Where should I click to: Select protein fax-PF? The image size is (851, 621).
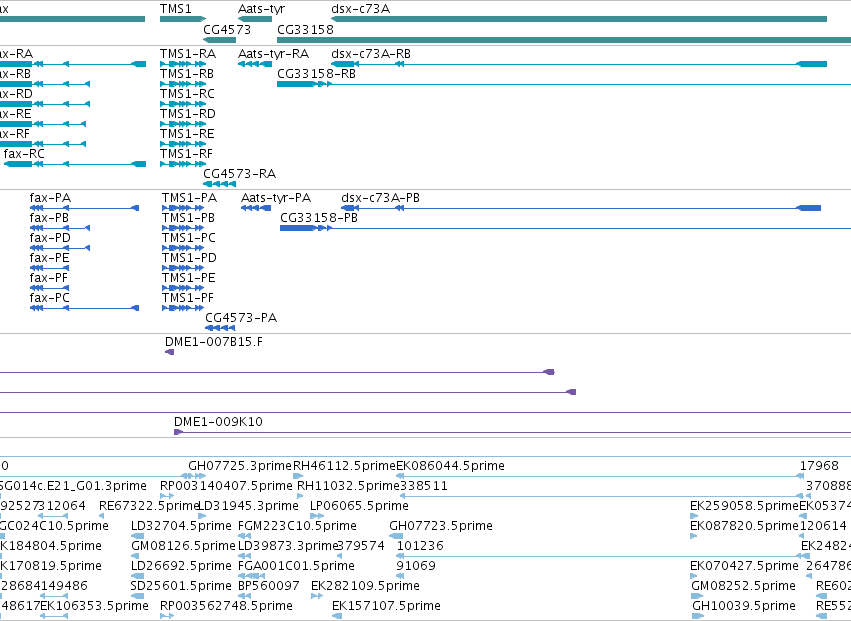click(49, 278)
